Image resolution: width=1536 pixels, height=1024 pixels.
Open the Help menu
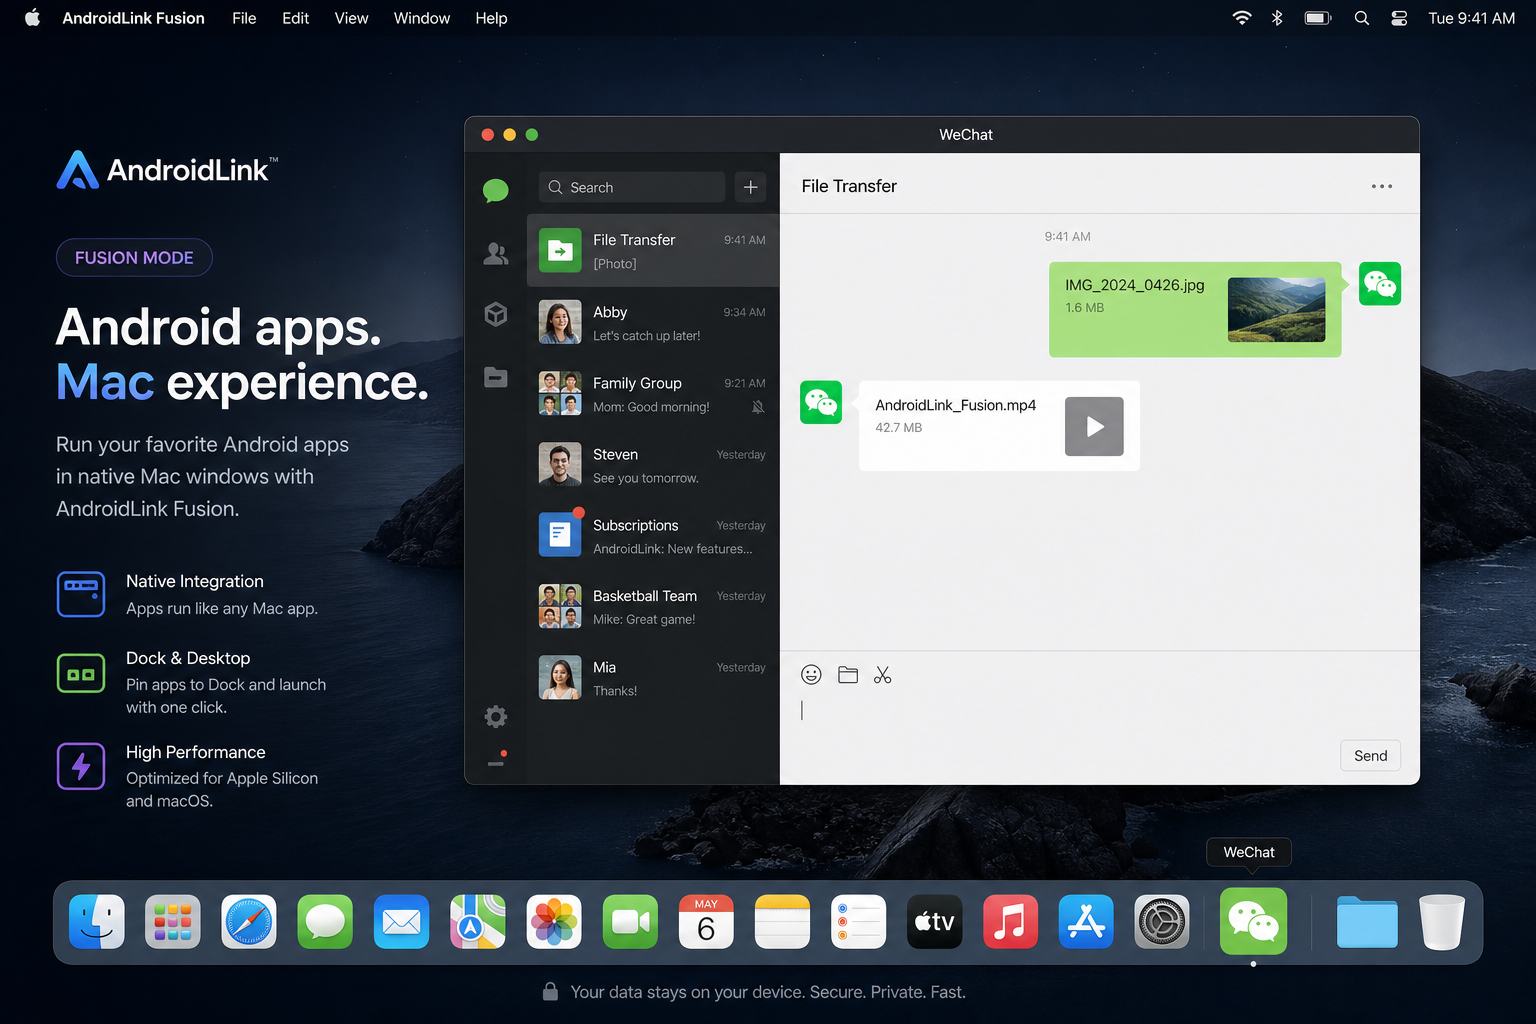(x=491, y=18)
